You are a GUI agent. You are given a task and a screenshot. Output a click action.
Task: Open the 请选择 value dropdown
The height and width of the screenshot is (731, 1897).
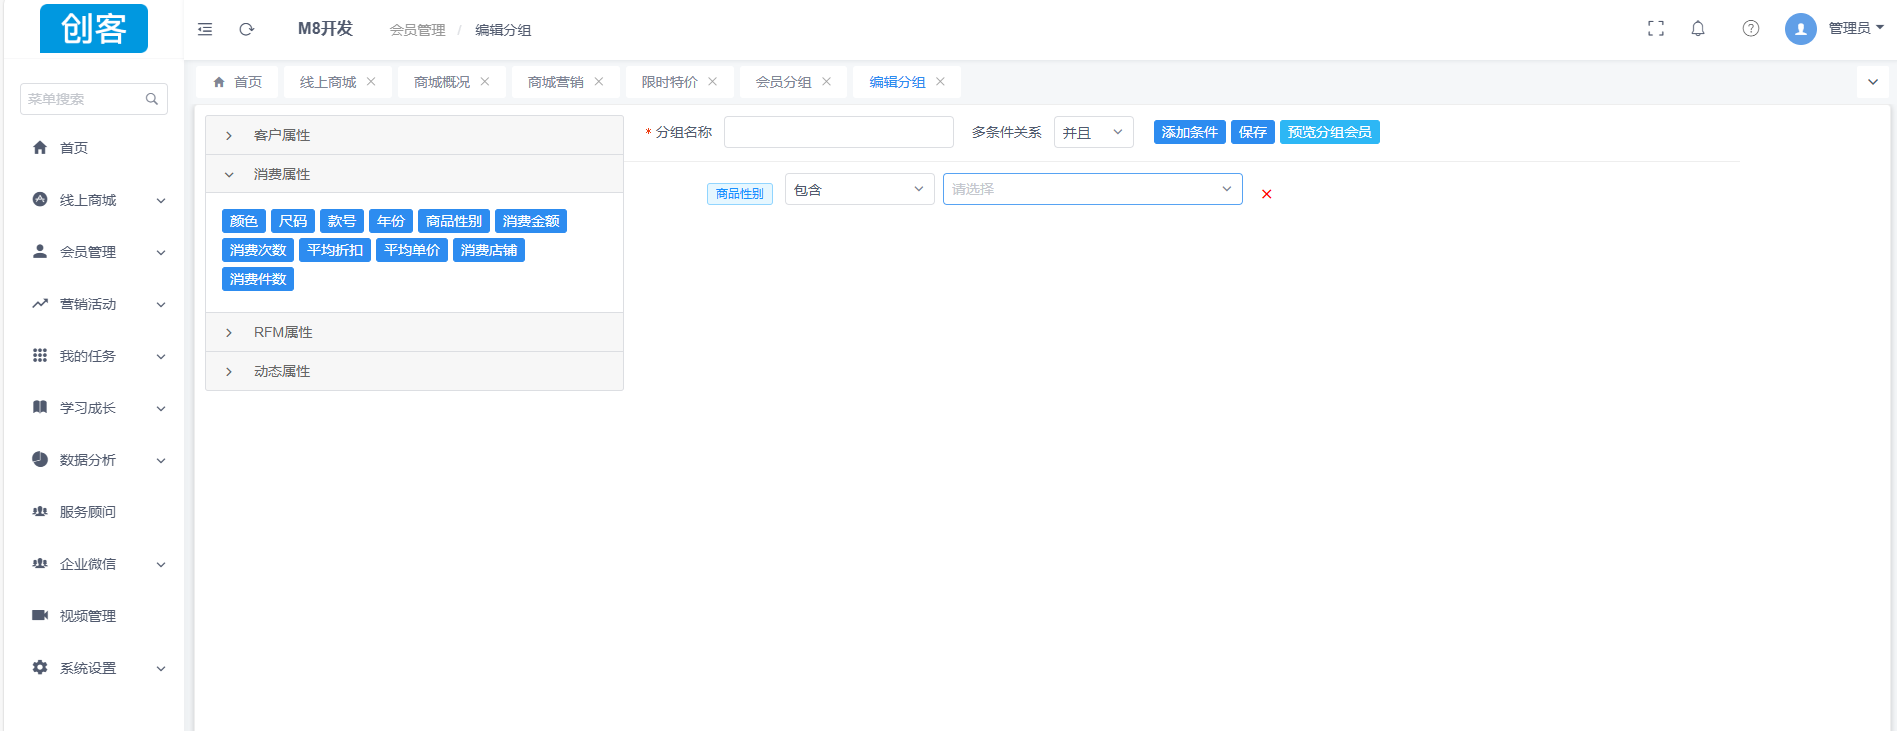[1093, 189]
